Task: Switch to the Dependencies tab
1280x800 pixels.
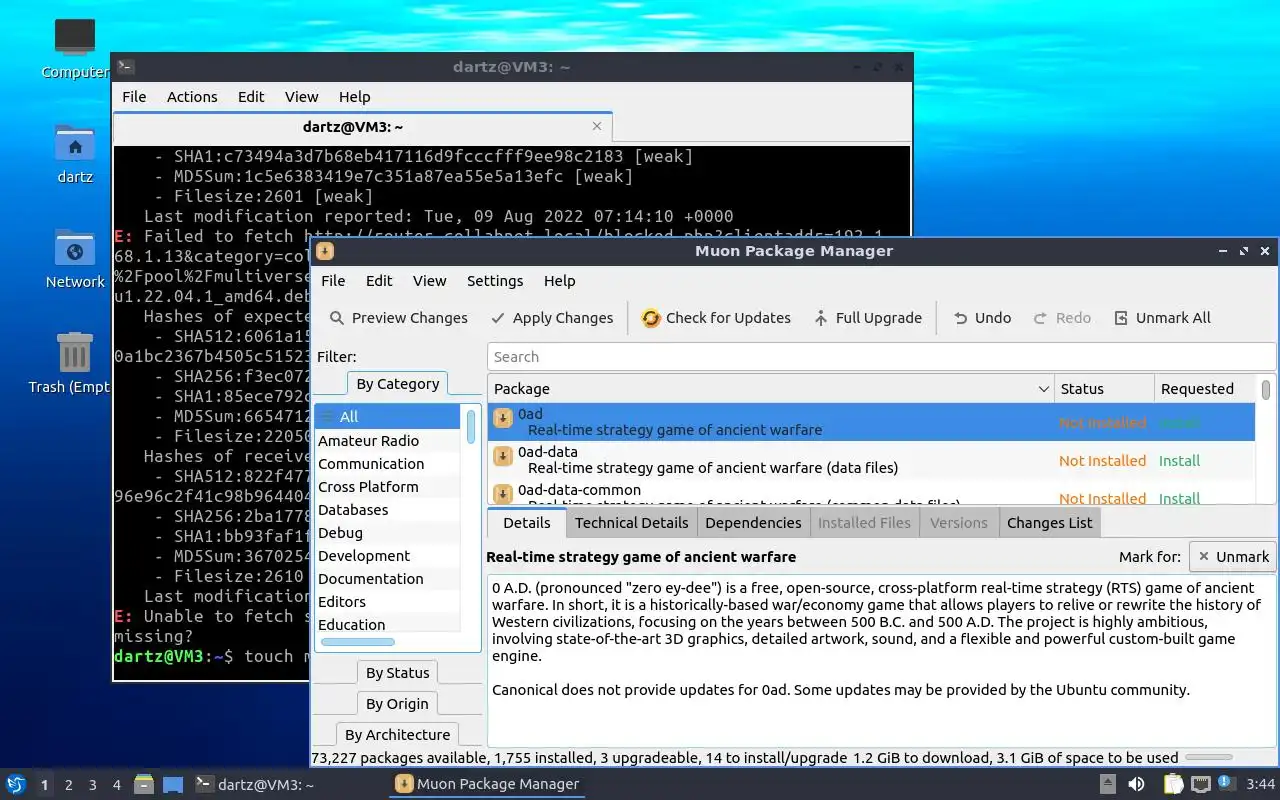Action: point(753,523)
